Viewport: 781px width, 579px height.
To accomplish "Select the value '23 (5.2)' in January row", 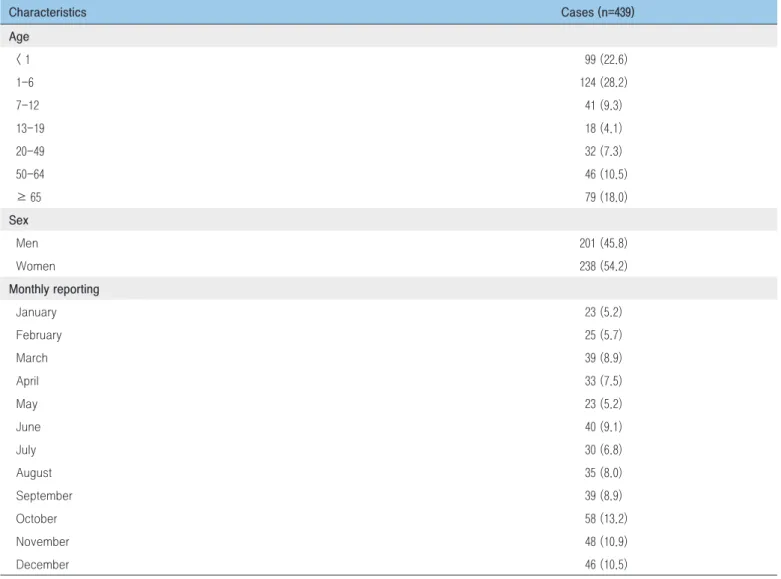I will pos(603,312).
